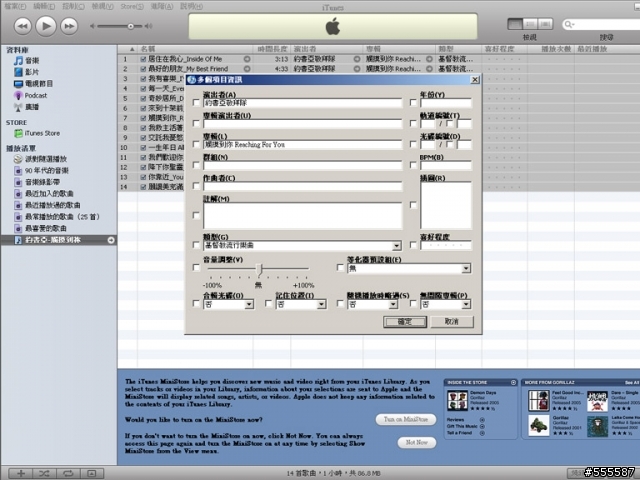640x480 pixels.
Task: Open the 控制(C) menu
Action: (73, 6)
